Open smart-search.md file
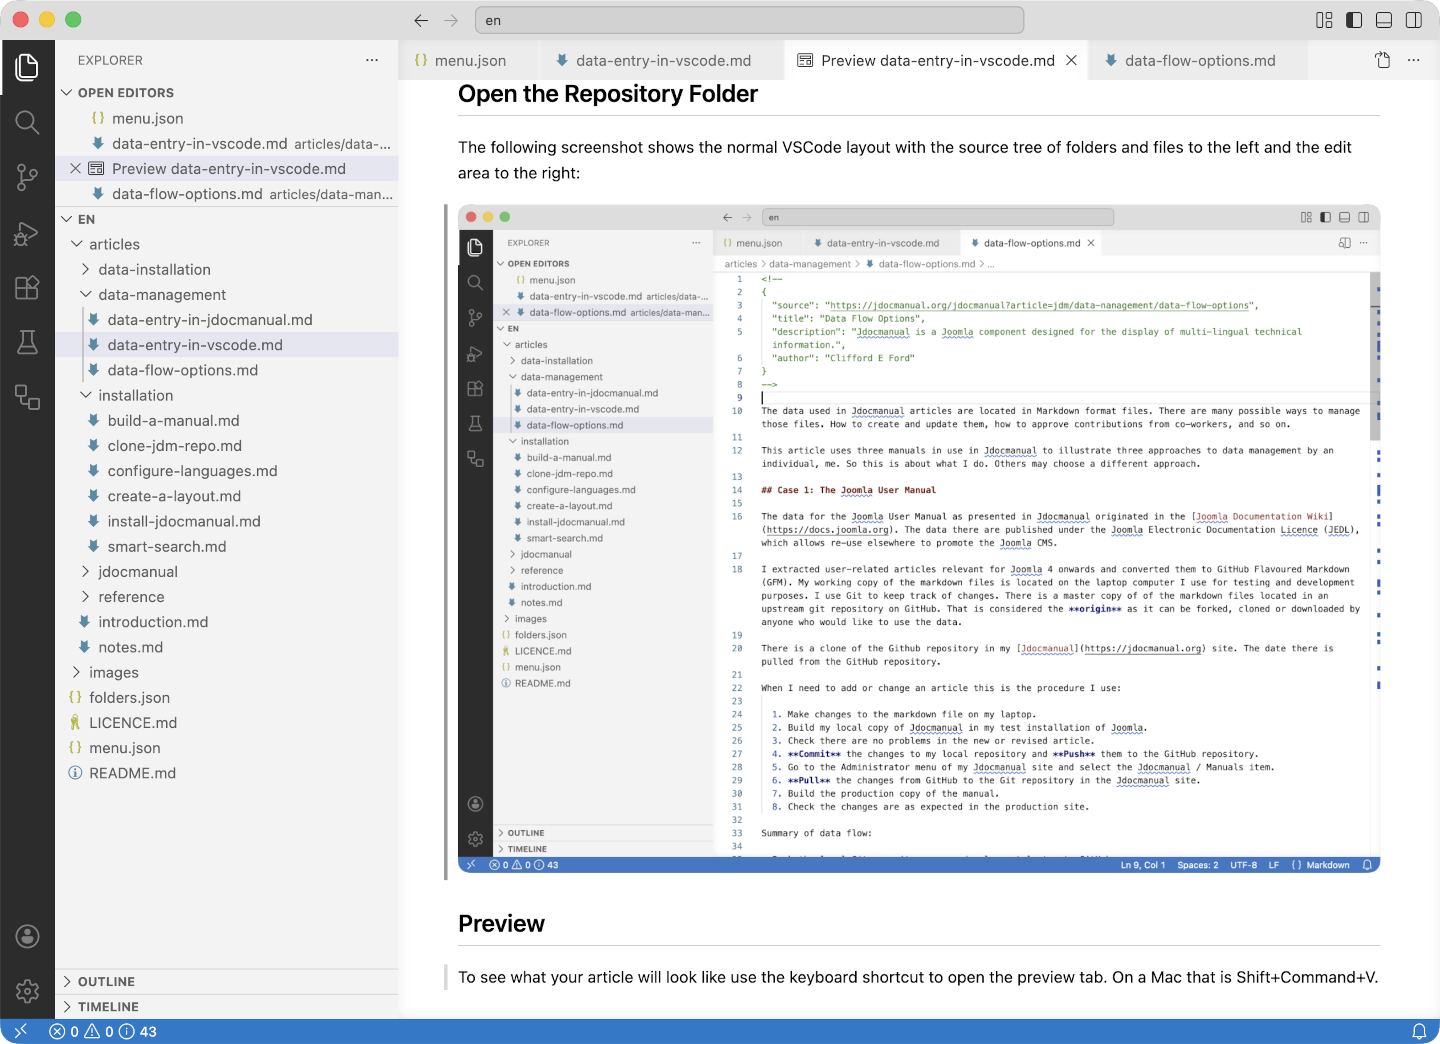The image size is (1440, 1044). tap(227, 546)
